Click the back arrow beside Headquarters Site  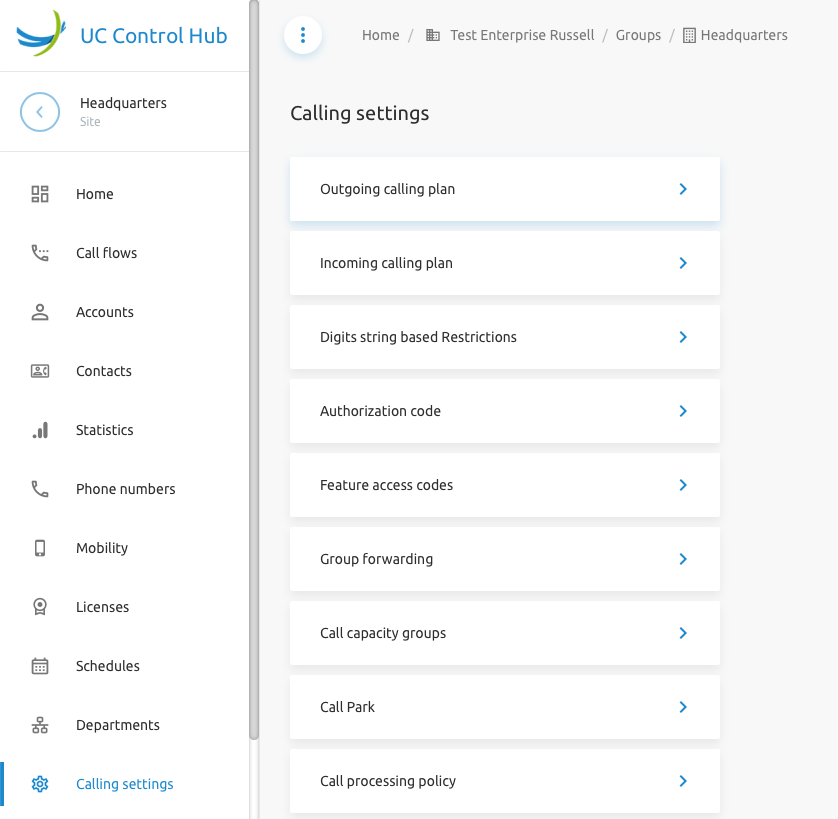tap(40, 112)
